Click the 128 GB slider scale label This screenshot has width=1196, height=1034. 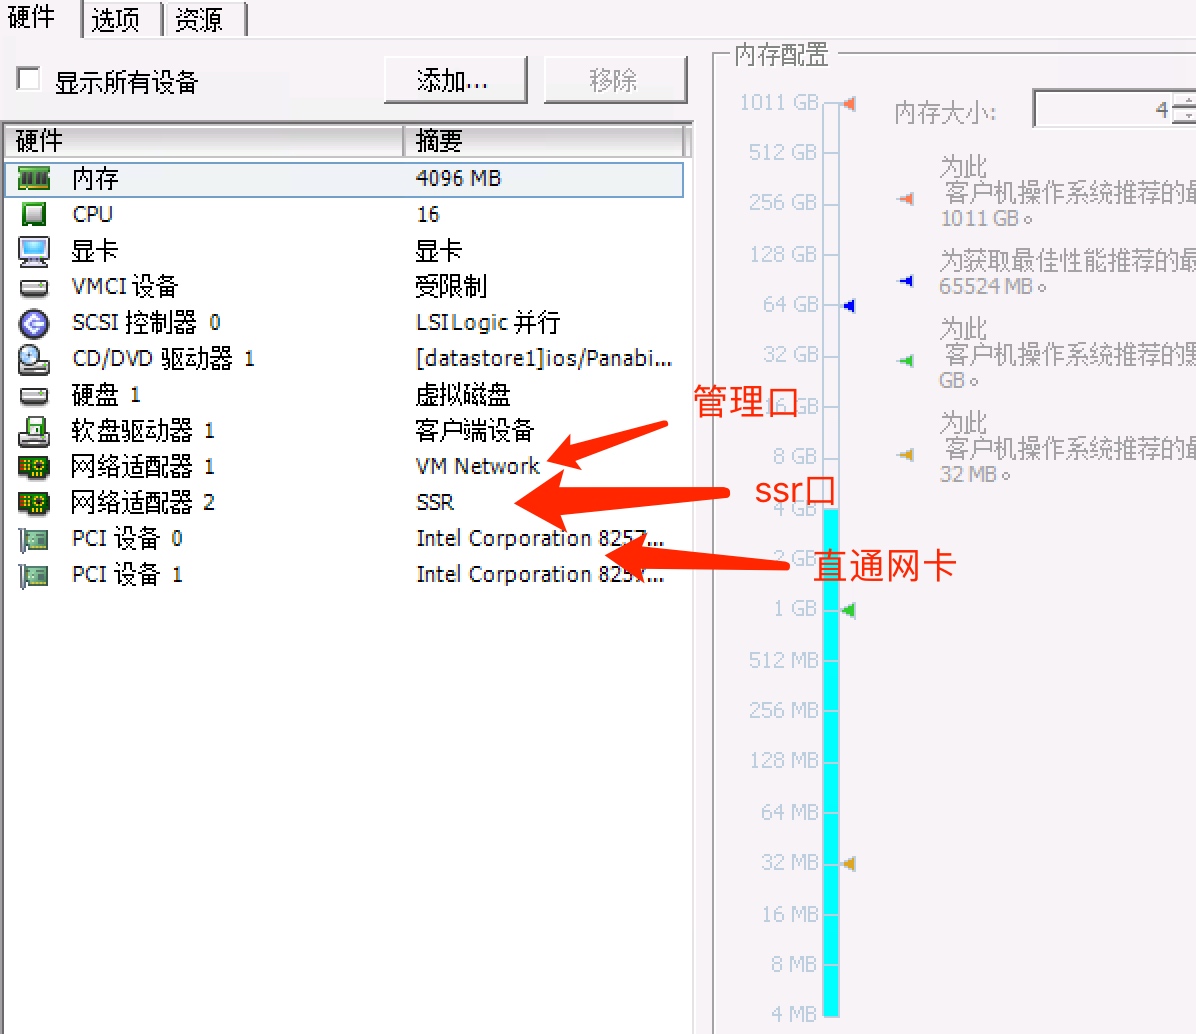point(783,254)
